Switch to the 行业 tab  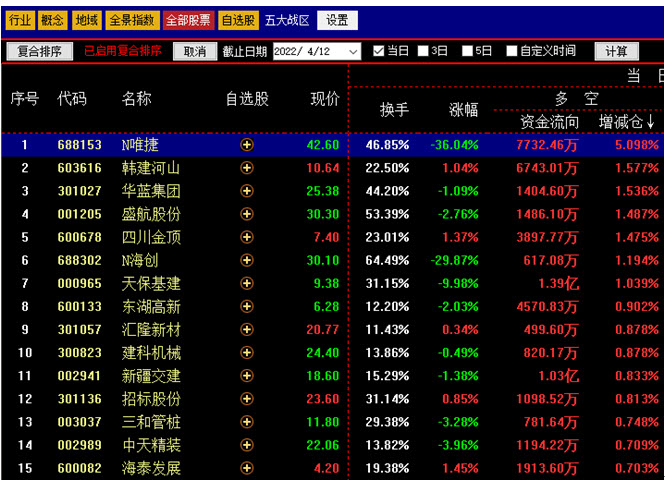point(20,20)
